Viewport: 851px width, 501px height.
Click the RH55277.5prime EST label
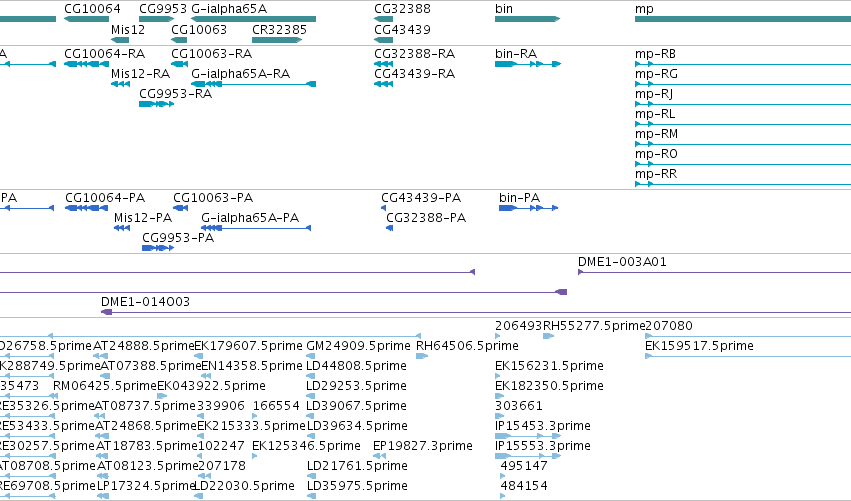click(x=594, y=326)
